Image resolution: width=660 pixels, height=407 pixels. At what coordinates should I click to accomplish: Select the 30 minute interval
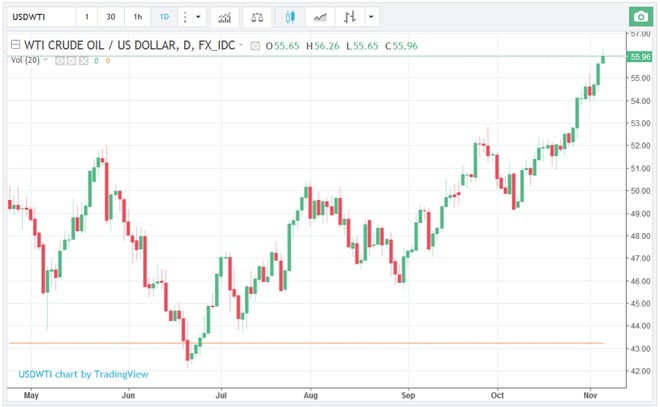[110, 17]
